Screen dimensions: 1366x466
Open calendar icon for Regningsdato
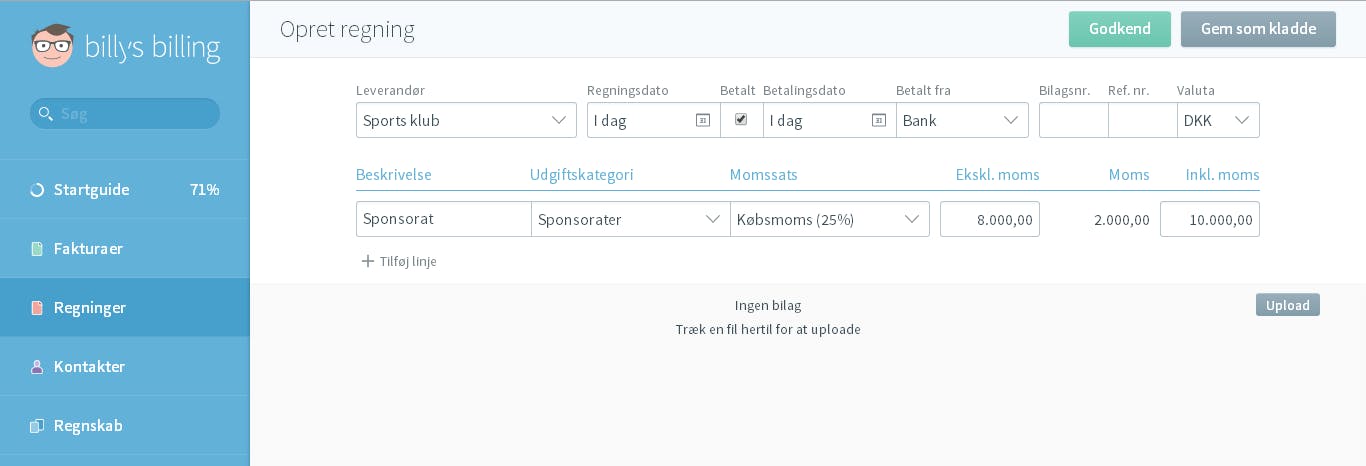(703, 120)
